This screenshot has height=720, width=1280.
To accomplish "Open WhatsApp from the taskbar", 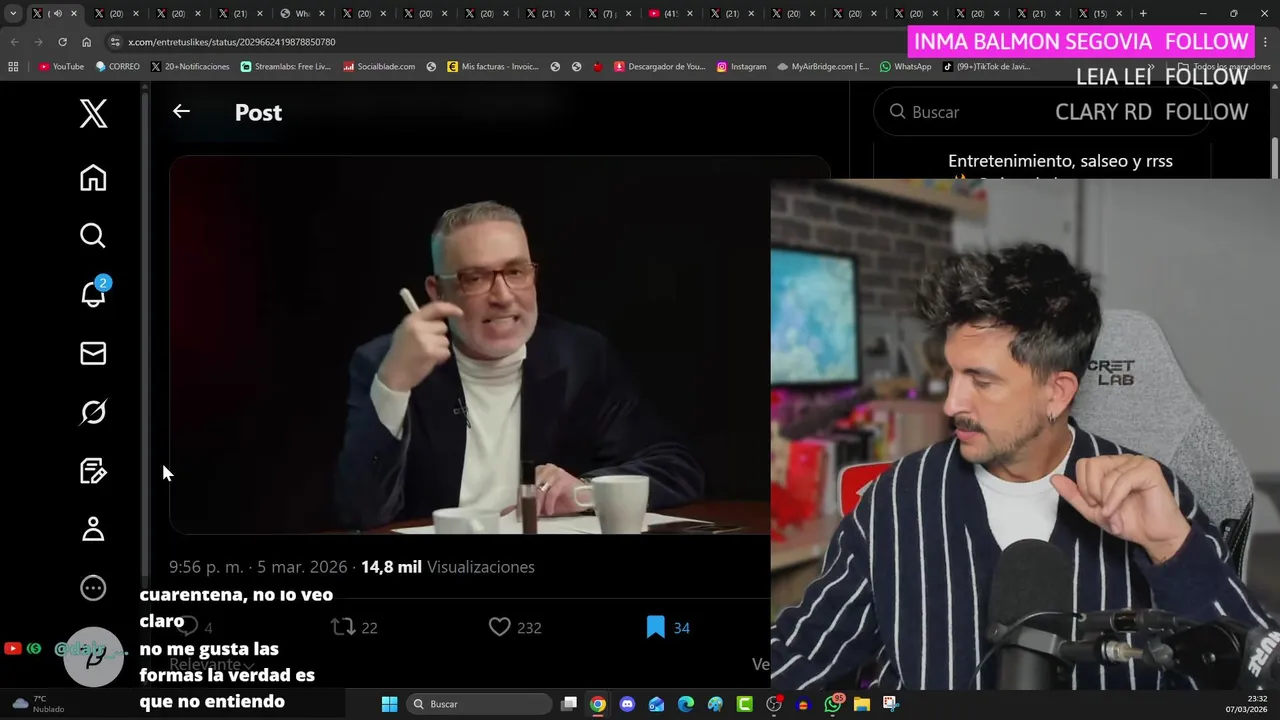I will (833, 704).
